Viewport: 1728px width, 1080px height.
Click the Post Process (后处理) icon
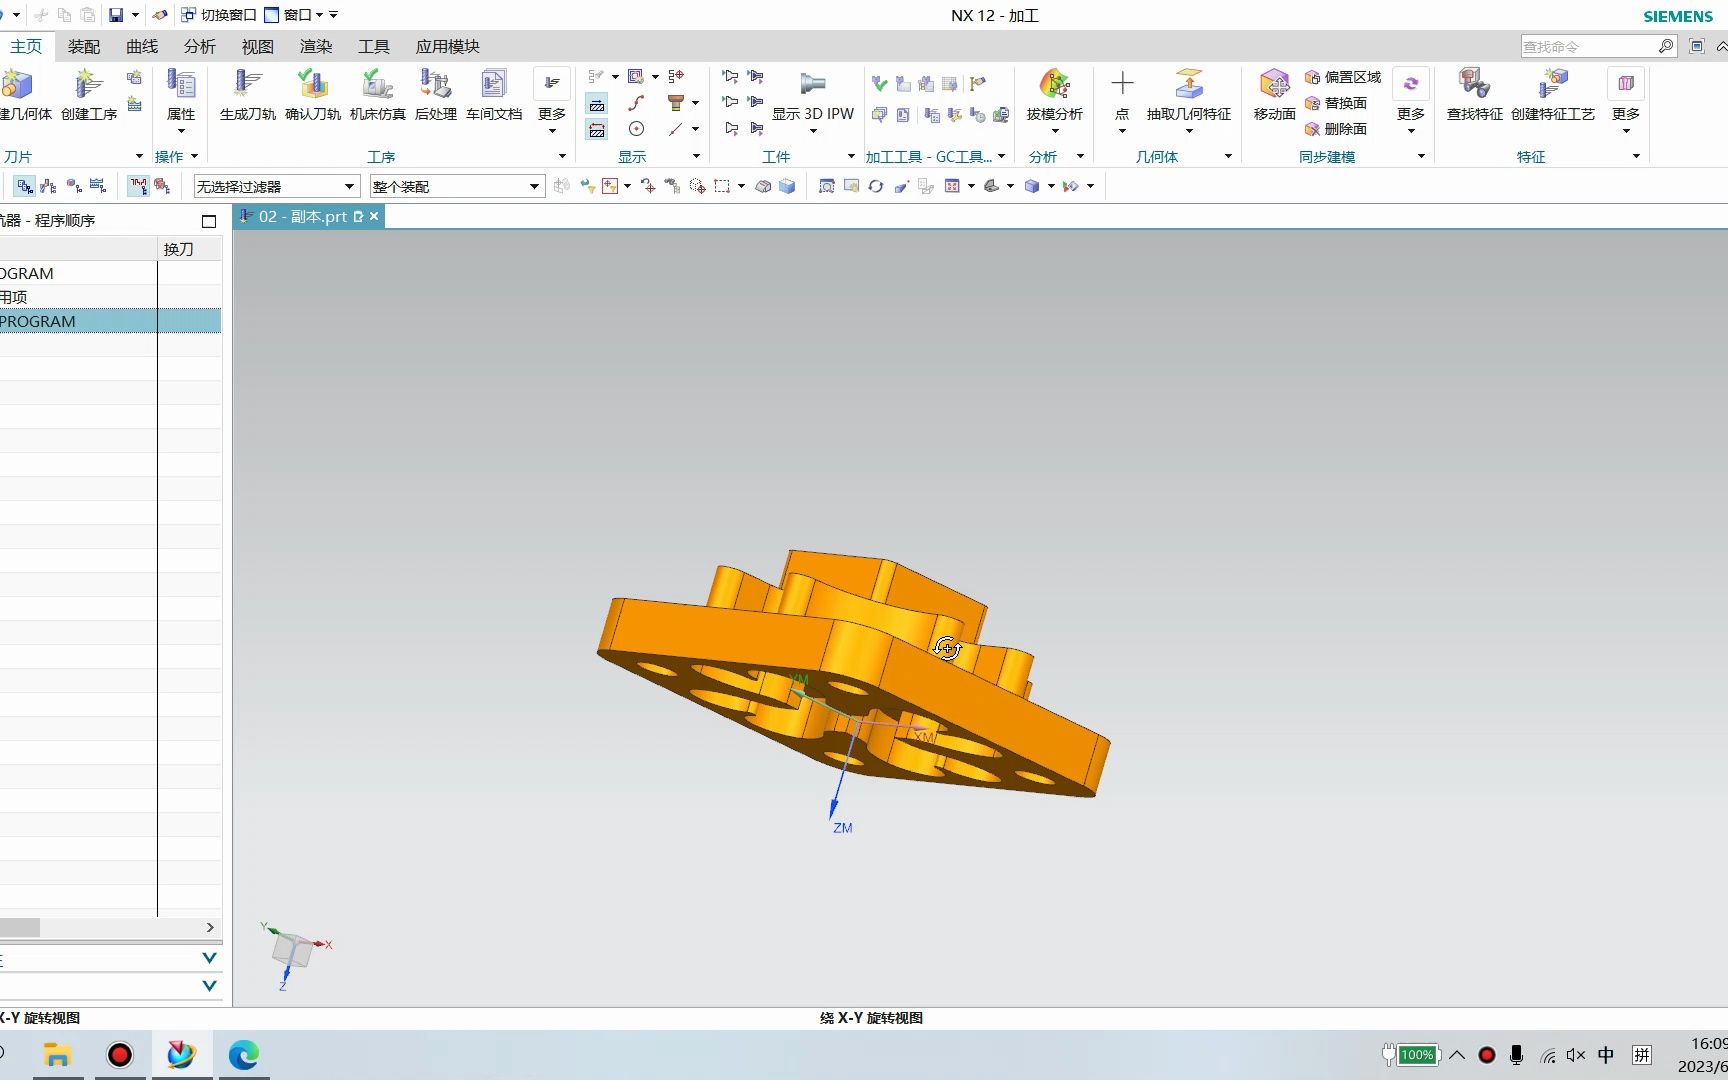point(435,94)
